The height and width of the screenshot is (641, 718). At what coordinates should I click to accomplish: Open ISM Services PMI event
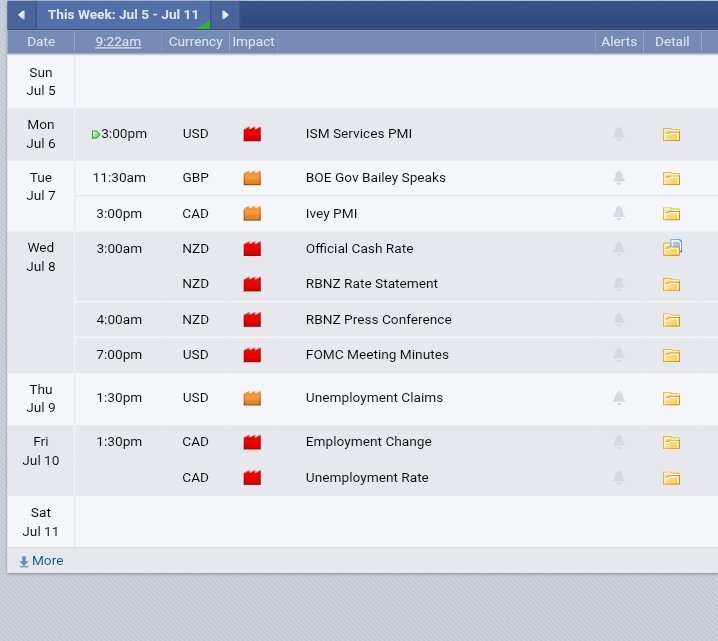359,134
